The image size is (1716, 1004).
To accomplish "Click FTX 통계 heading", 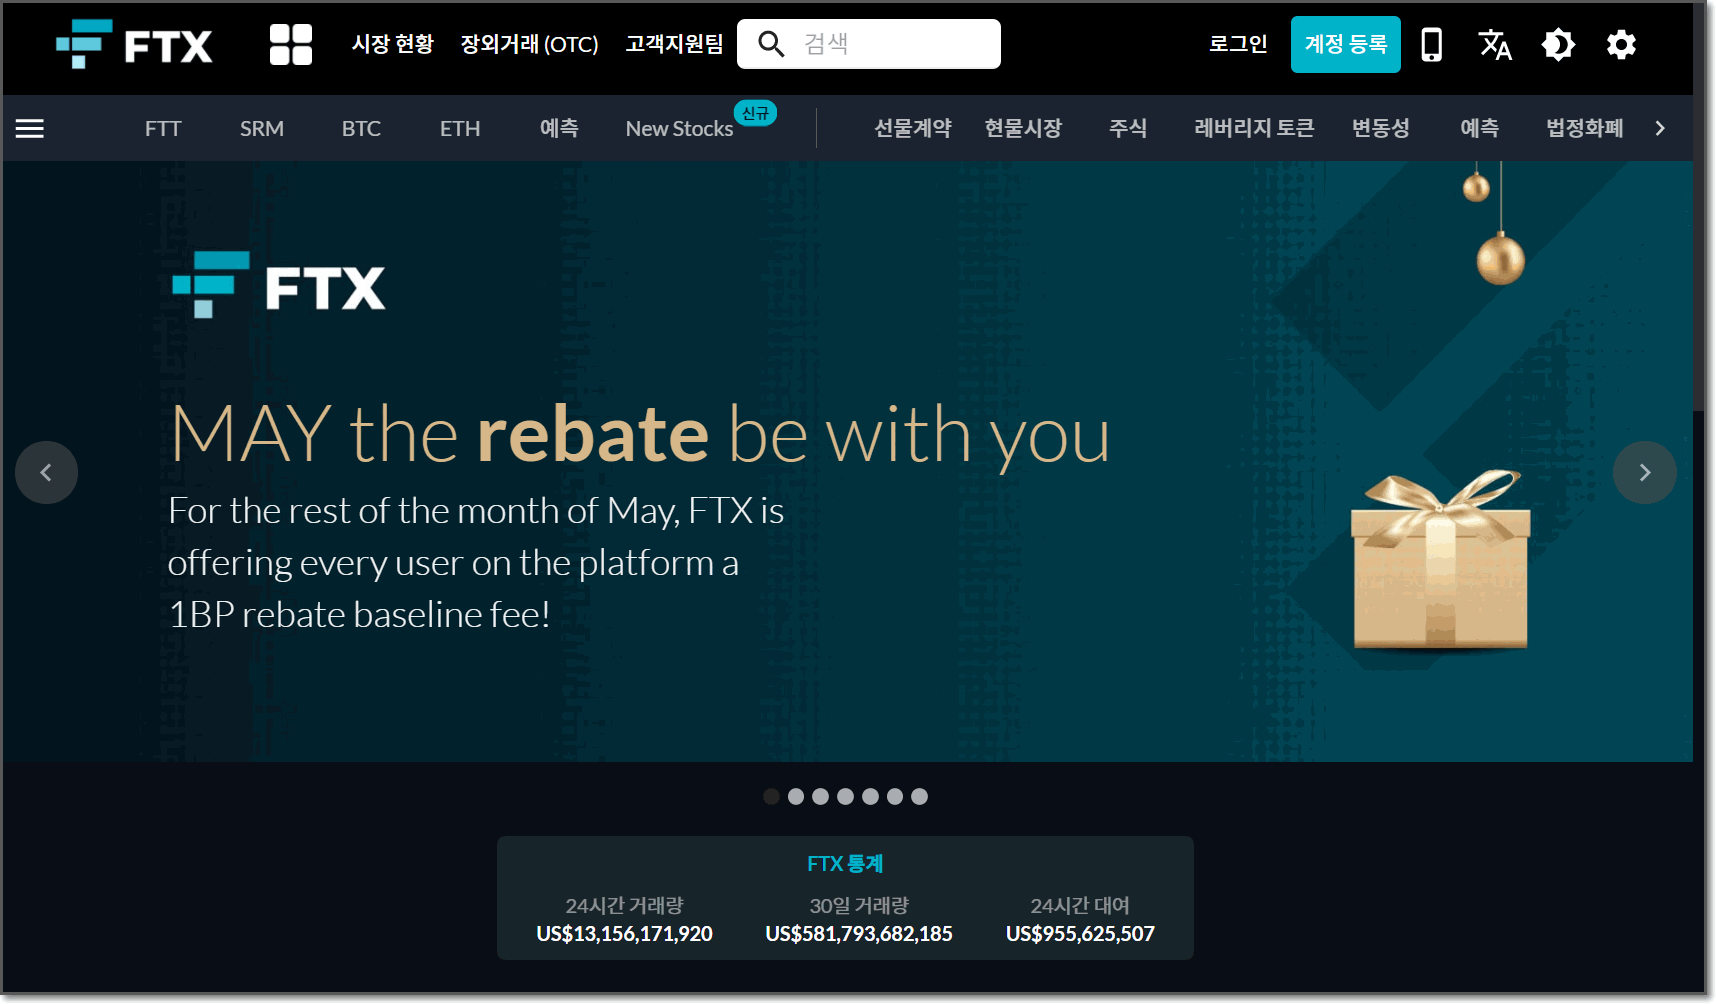I will coord(845,864).
